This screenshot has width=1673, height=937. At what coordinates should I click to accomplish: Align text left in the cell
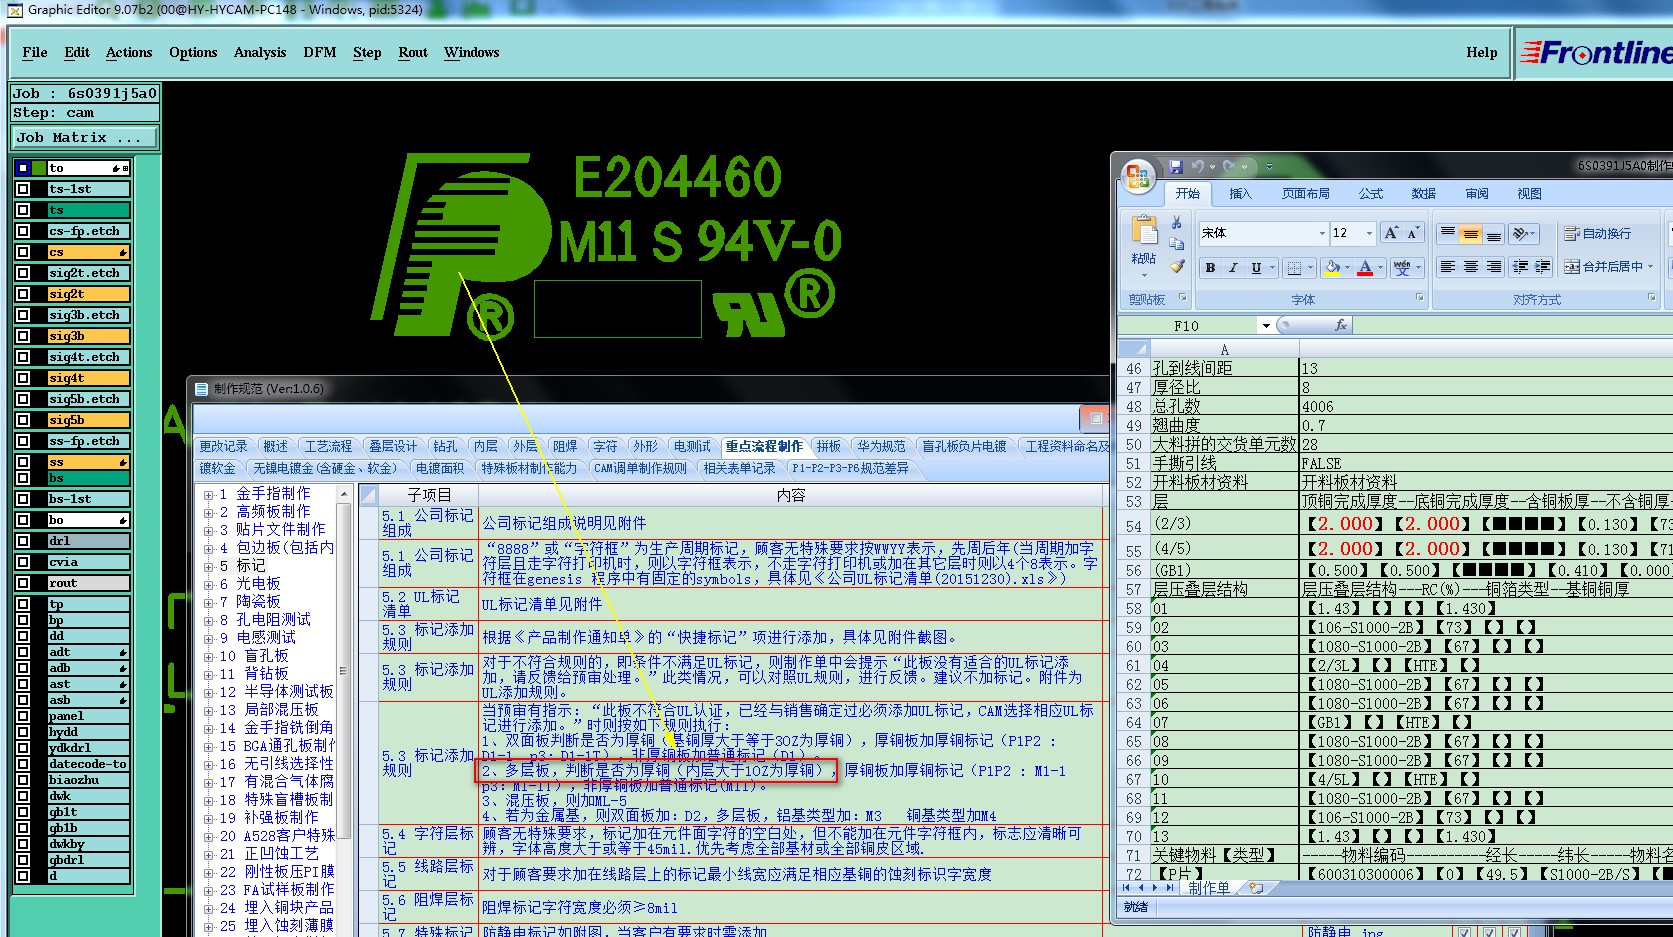[x=1447, y=267]
